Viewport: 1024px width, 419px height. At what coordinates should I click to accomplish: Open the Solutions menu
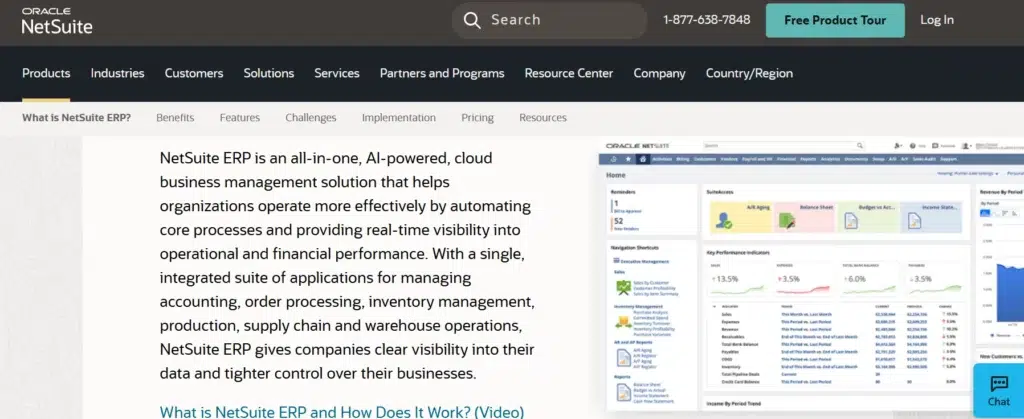(269, 73)
